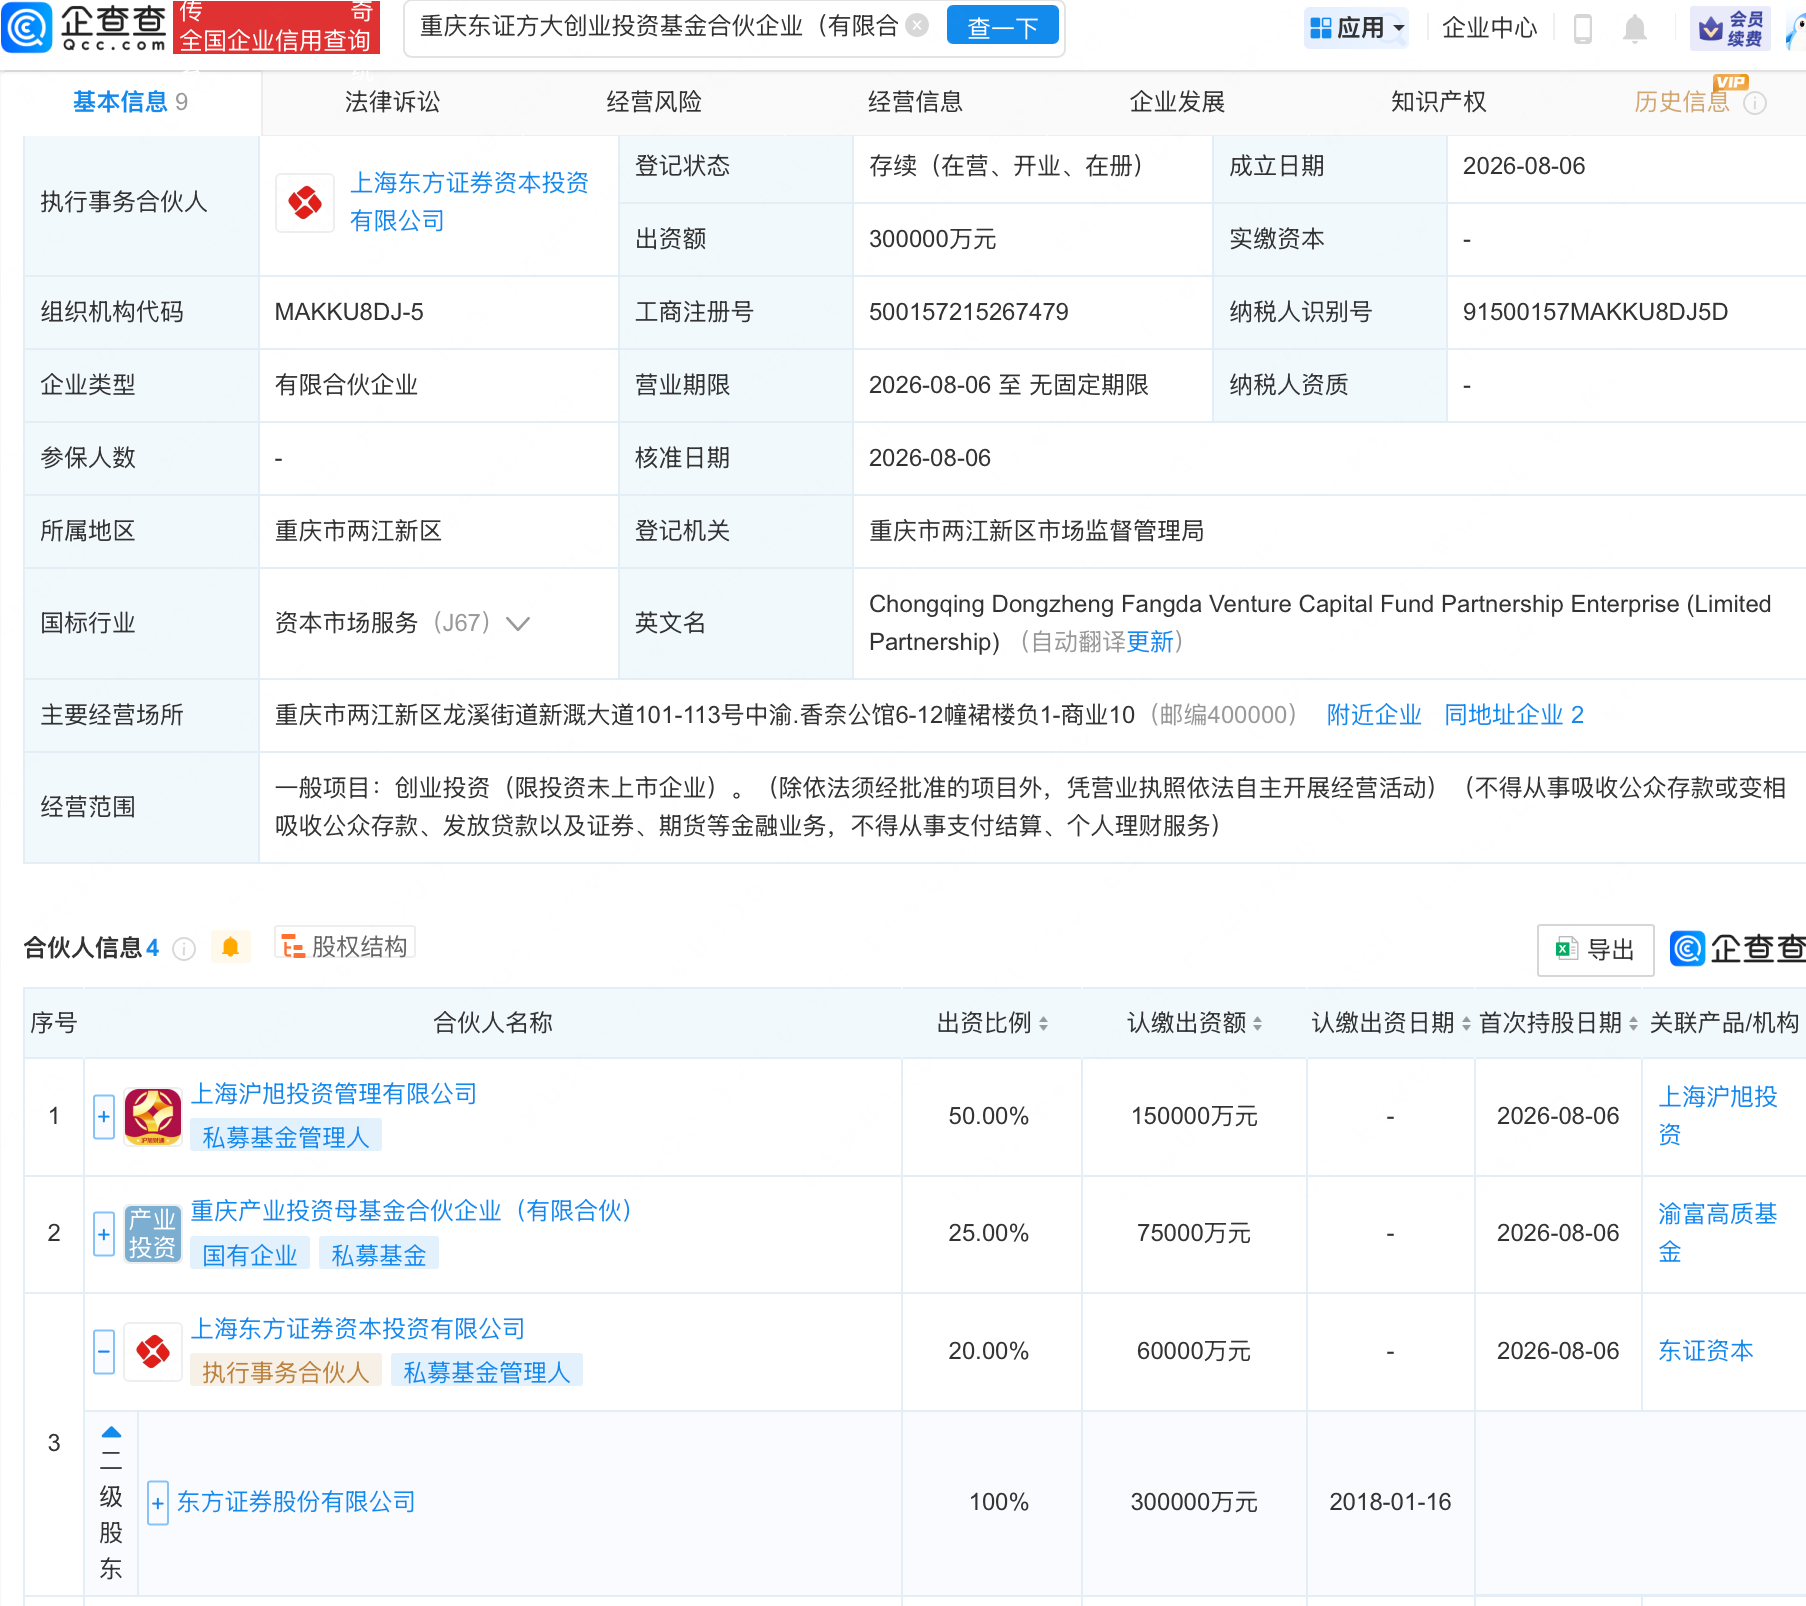This screenshot has width=1806, height=1606.
Task: Open 附近企业 link
Action: coord(1374,715)
